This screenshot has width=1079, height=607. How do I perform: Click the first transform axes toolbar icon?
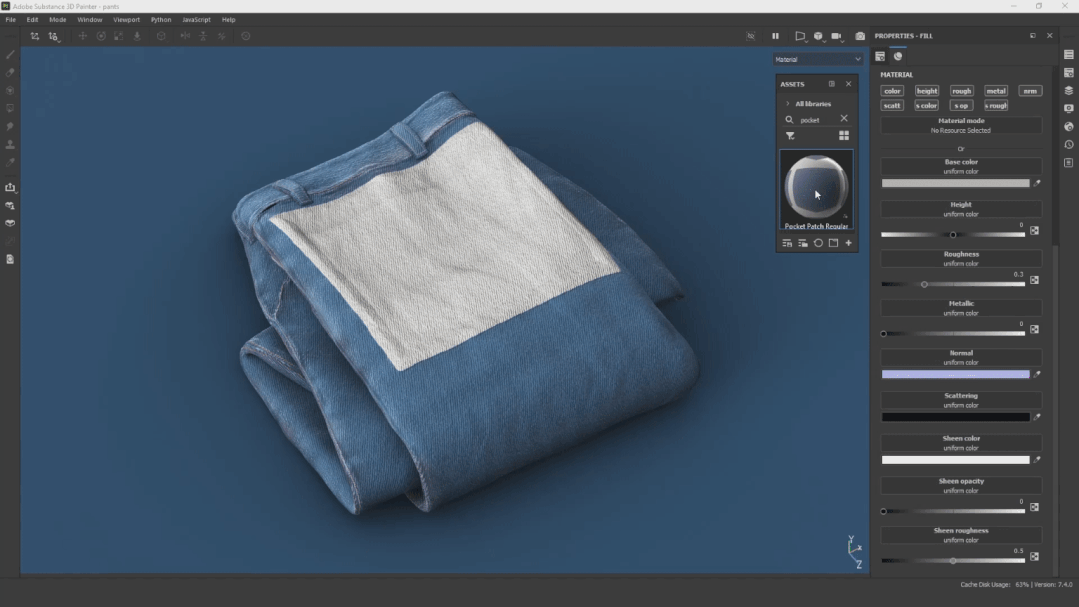point(34,36)
